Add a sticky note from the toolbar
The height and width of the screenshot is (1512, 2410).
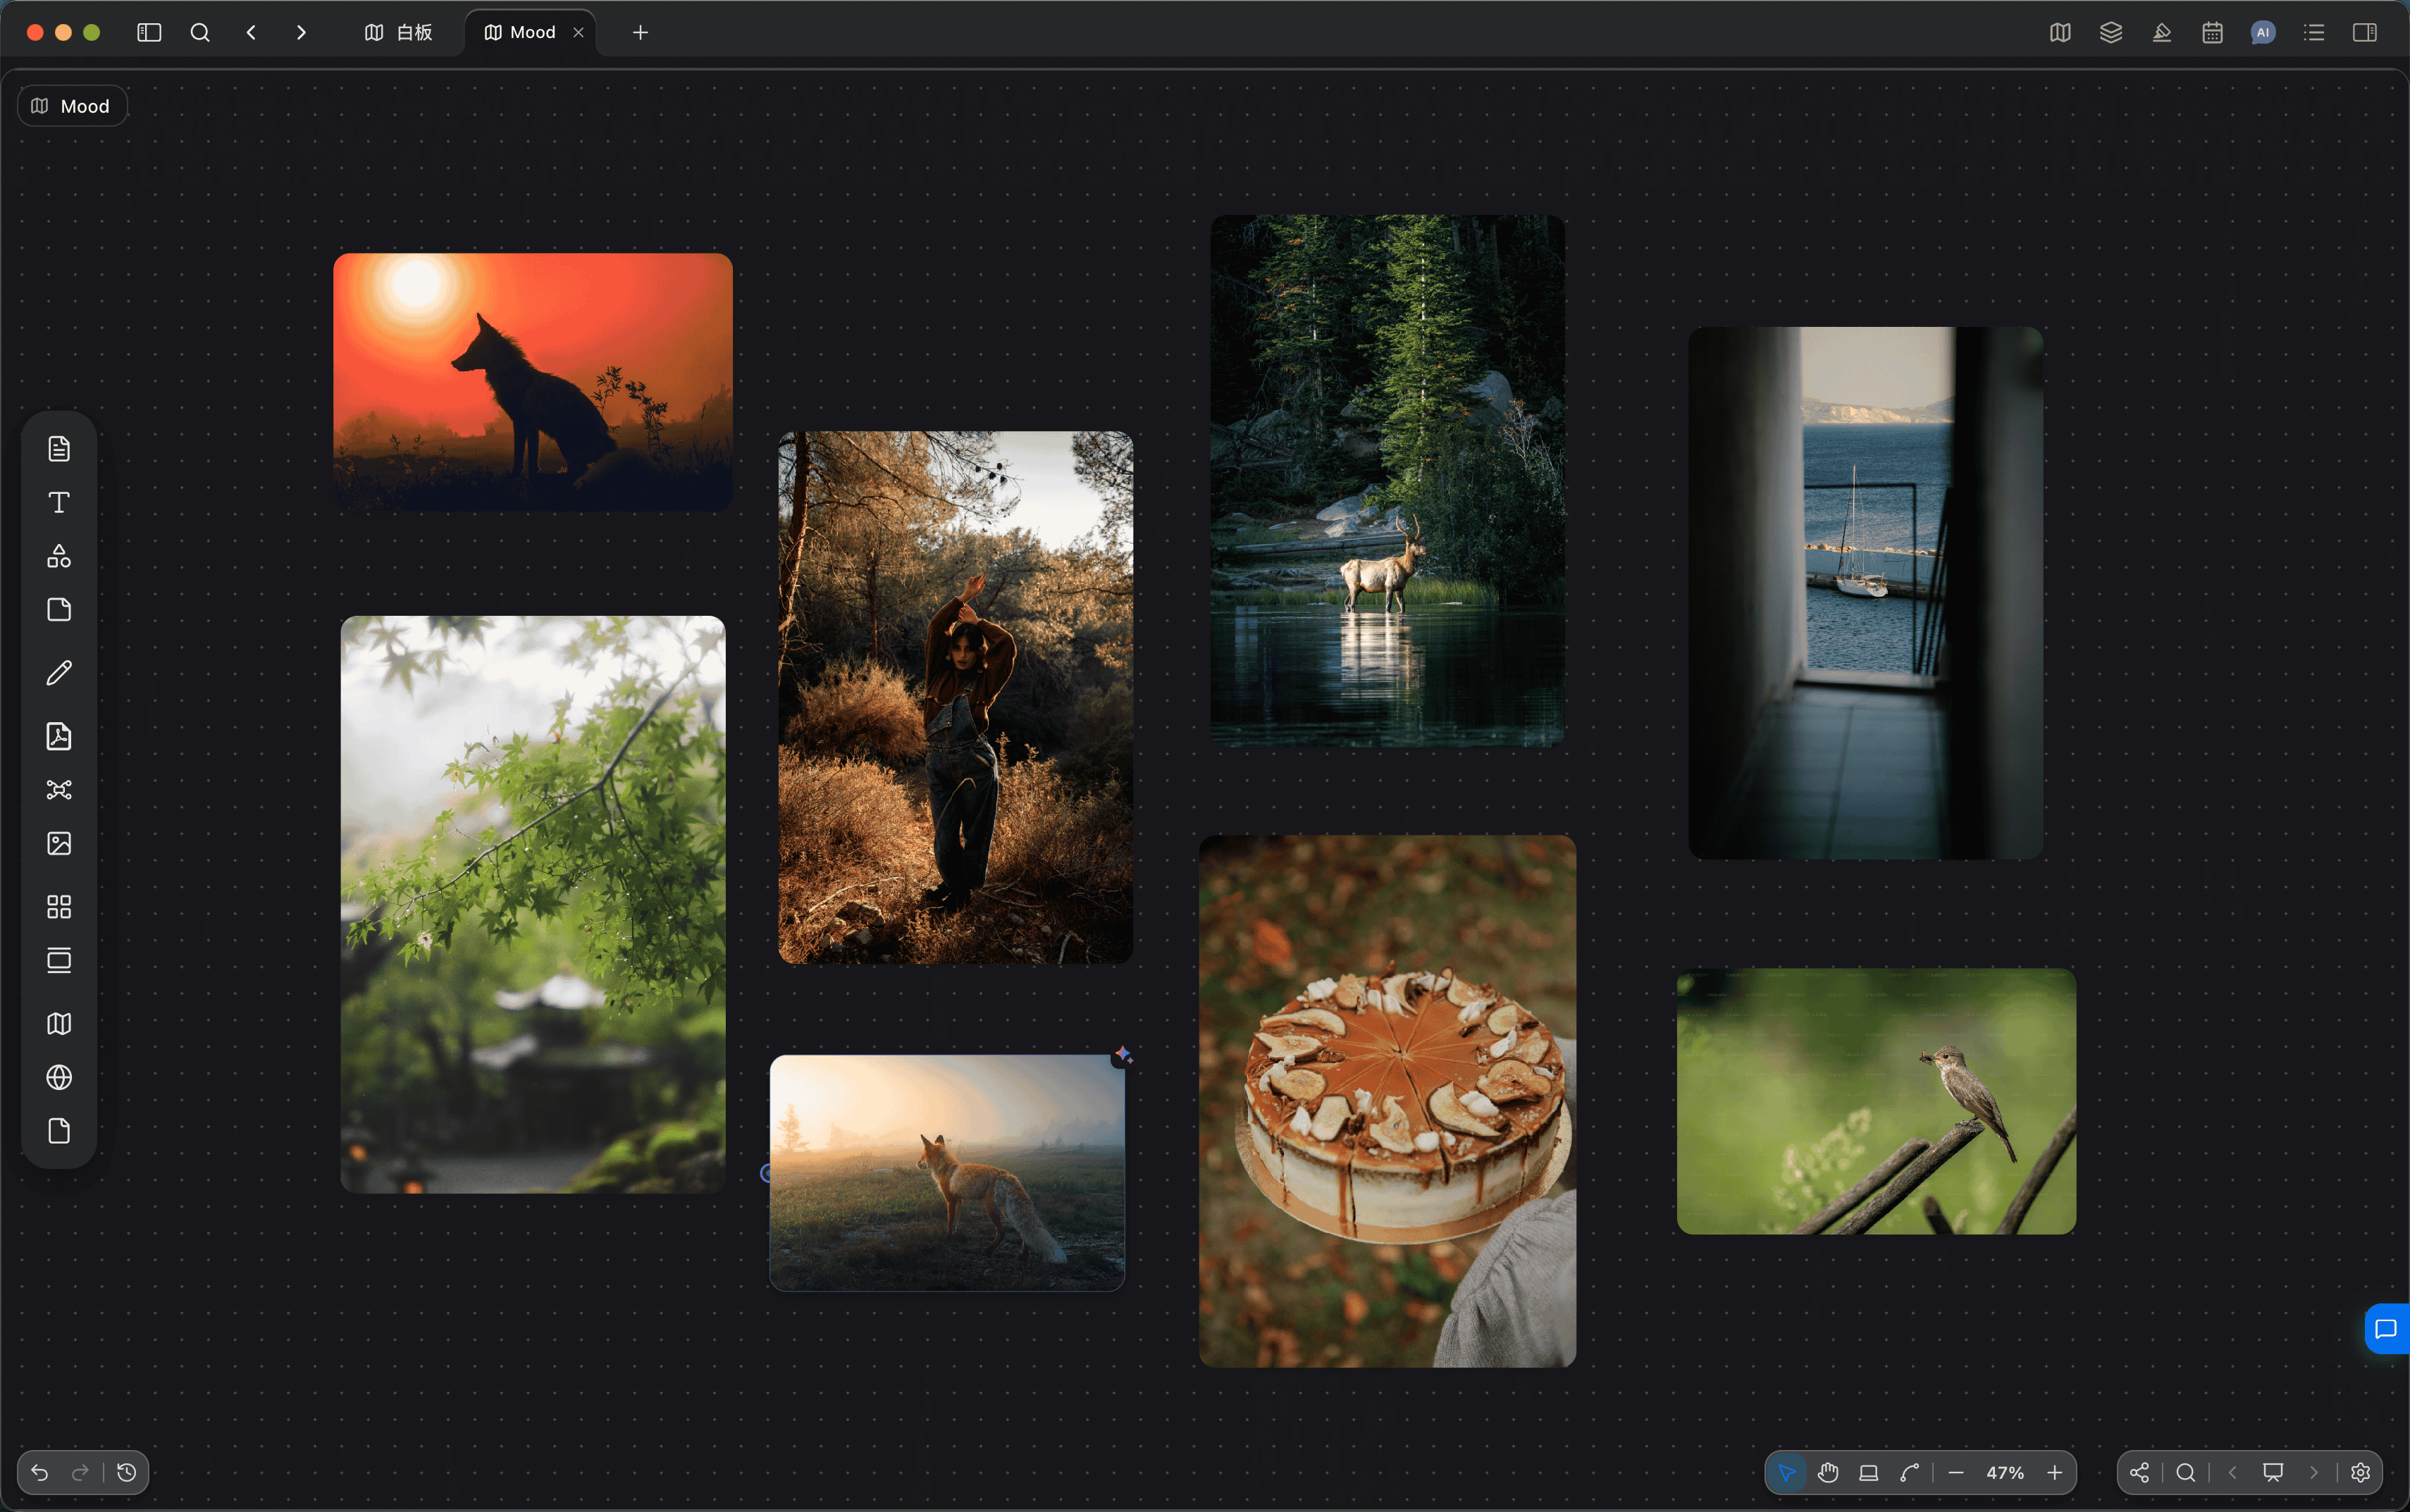click(x=59, y=610)
